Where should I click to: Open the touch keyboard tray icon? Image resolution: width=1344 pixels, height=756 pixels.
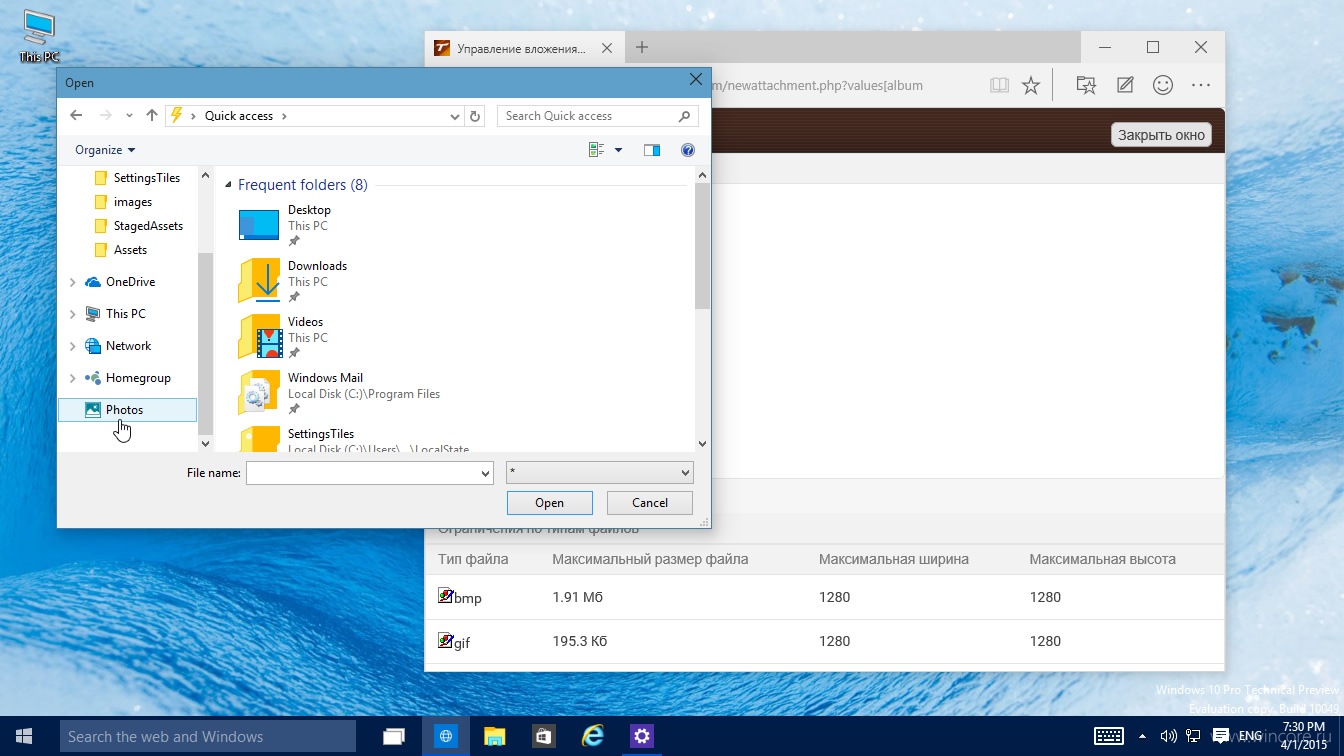1109,736
